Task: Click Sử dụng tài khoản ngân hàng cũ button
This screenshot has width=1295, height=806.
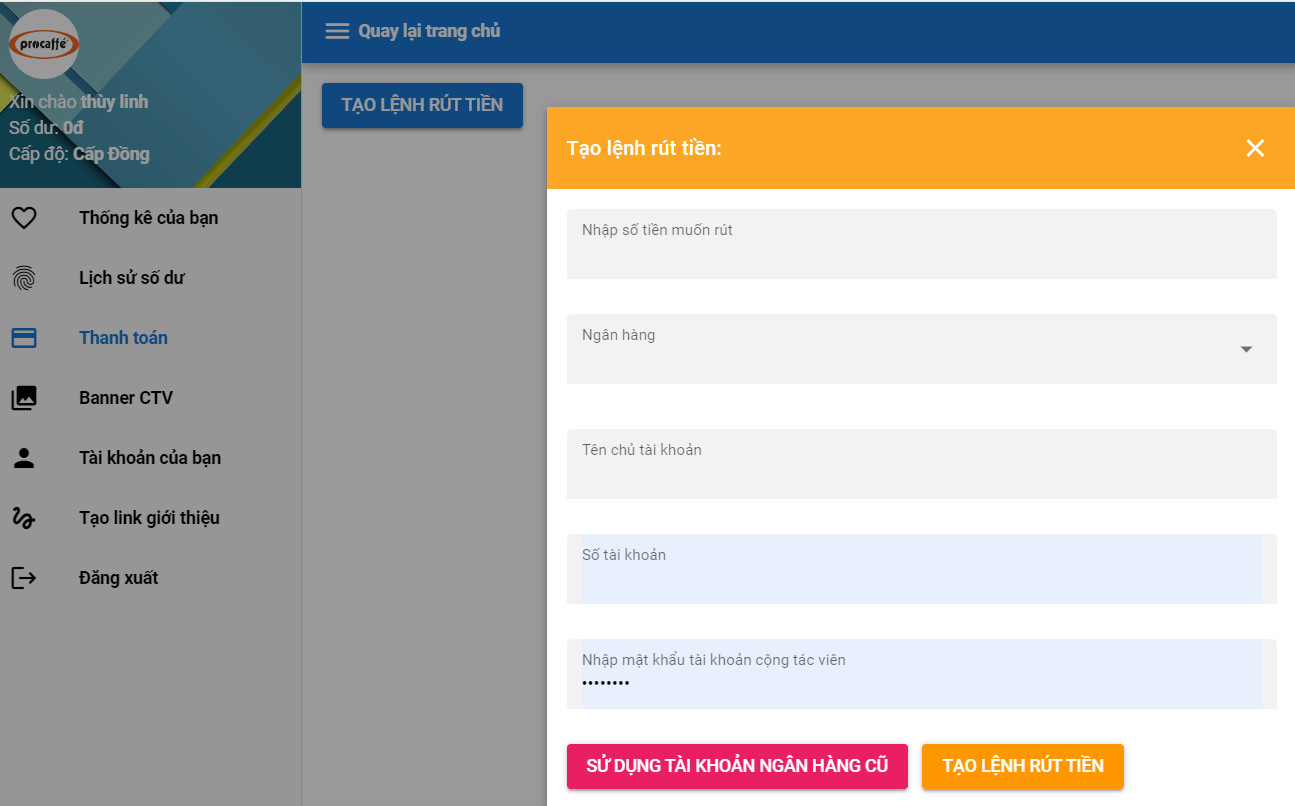Action: (x=737, y=766)
